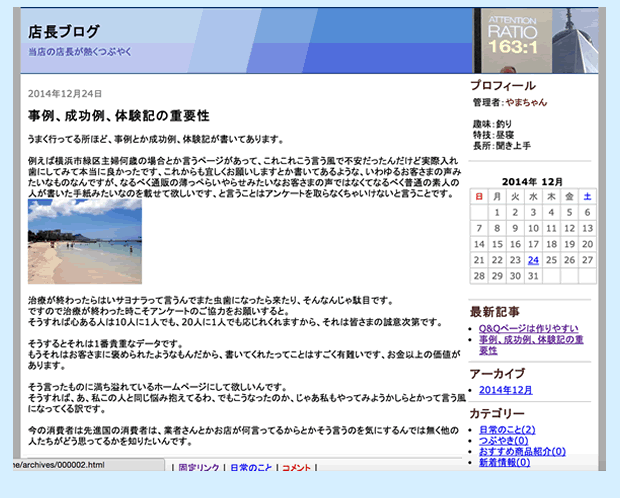
Task: Click the strength line 長所:聞き上手
Action: click(502, 146)
